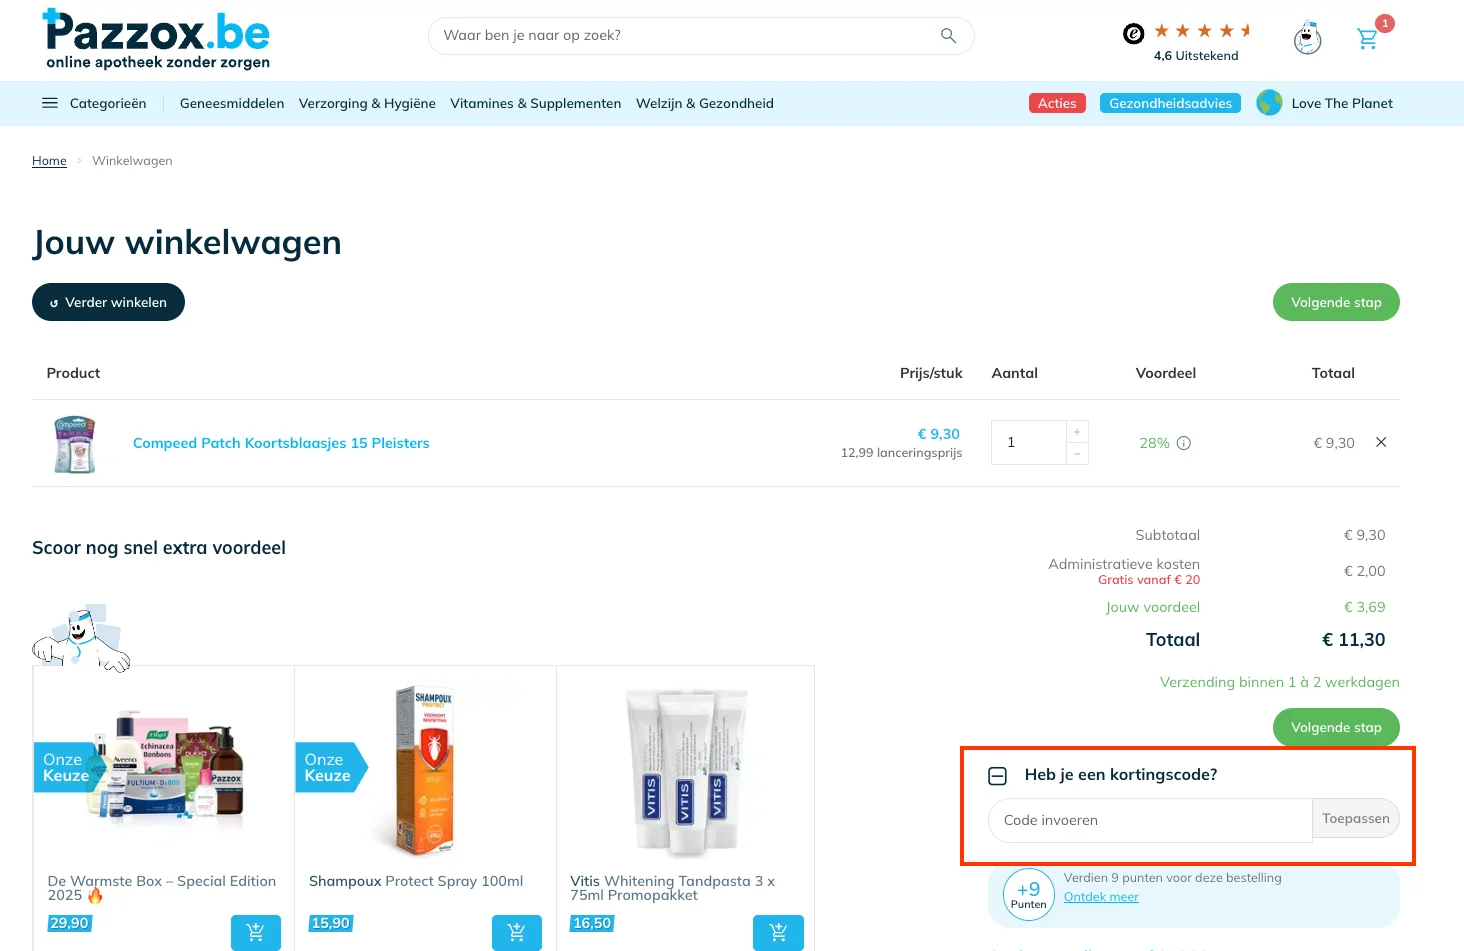Collapse the kortingscode section
Screen dimensions: 1464x951
point(997,776)
